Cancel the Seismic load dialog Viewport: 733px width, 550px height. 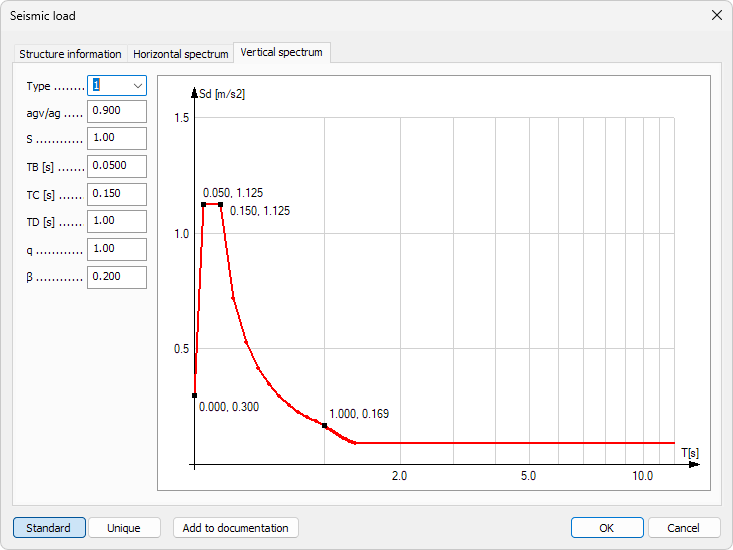click(684, 528)
